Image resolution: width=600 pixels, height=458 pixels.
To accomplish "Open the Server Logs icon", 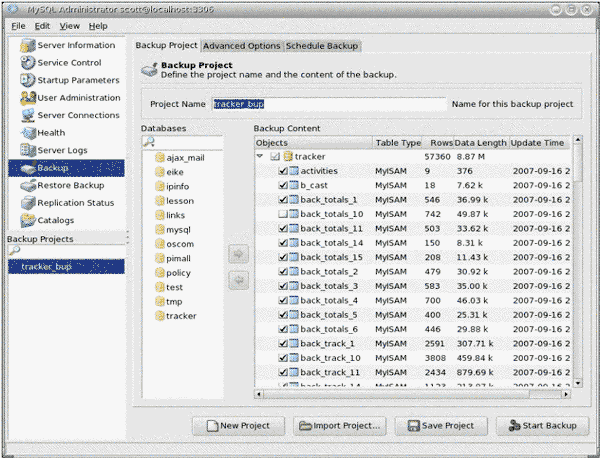I will click(x=28, y=150).
